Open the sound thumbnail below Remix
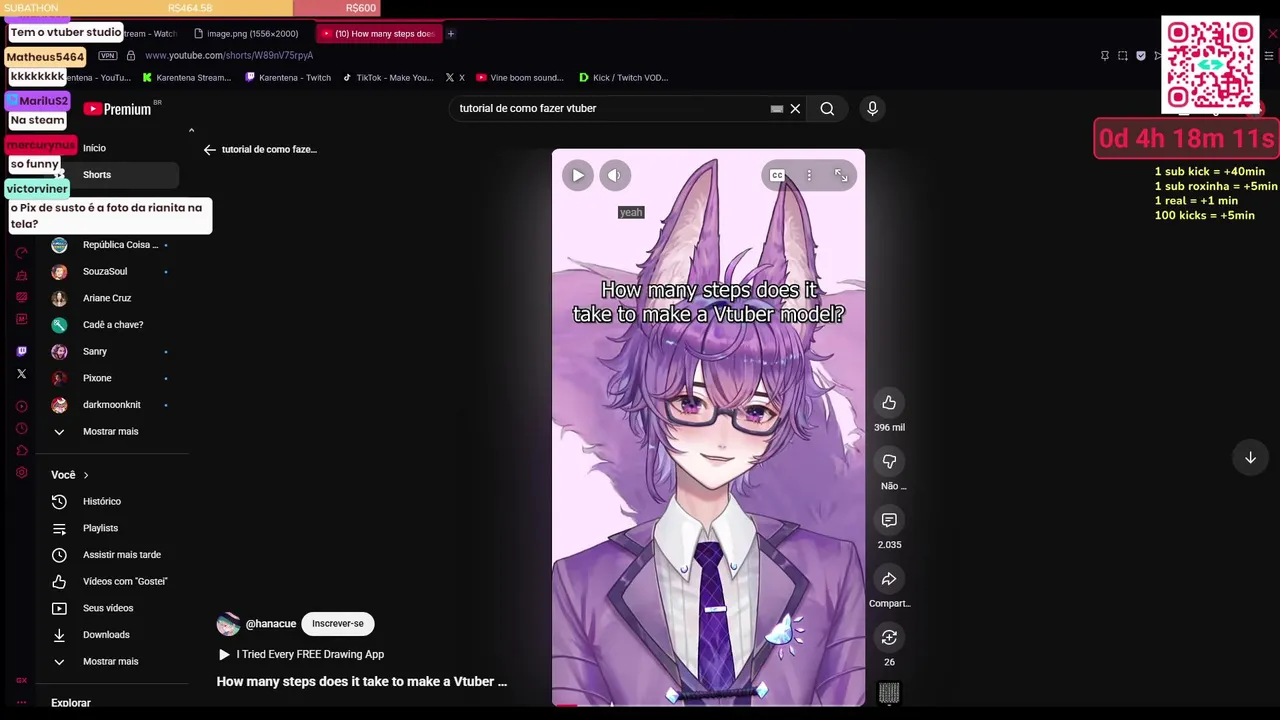The width and height of the screenshot is (1280, 720). click(889, 692)
